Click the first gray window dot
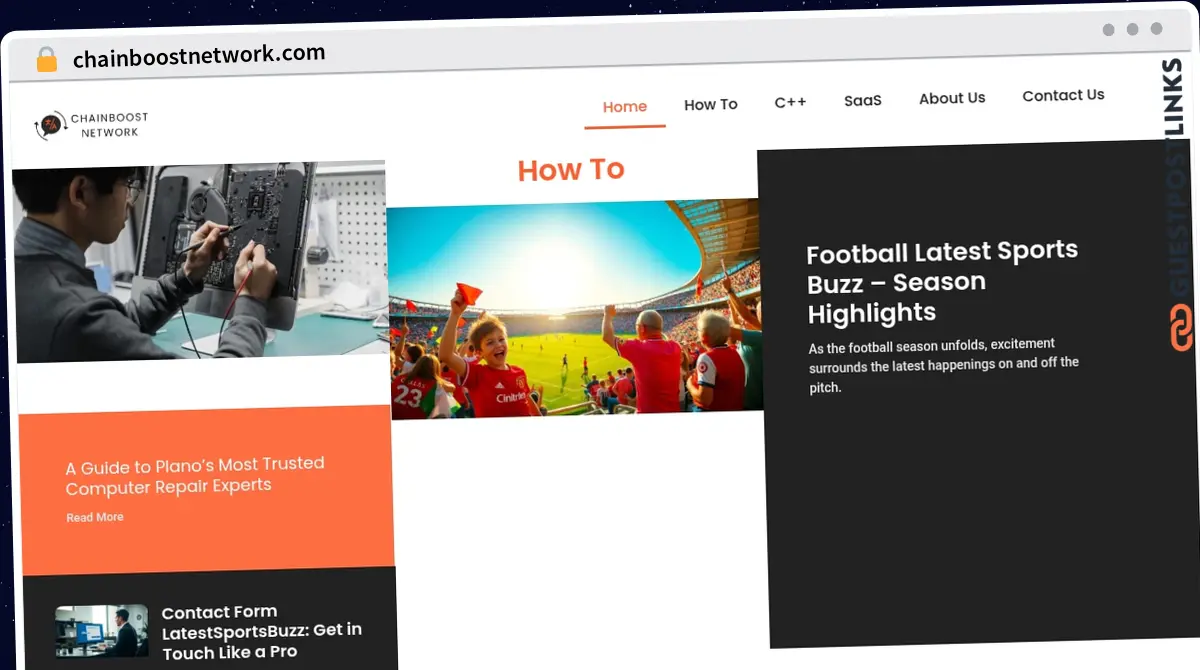This screenshot has height=670, width=1200. tap(1109, 30)
